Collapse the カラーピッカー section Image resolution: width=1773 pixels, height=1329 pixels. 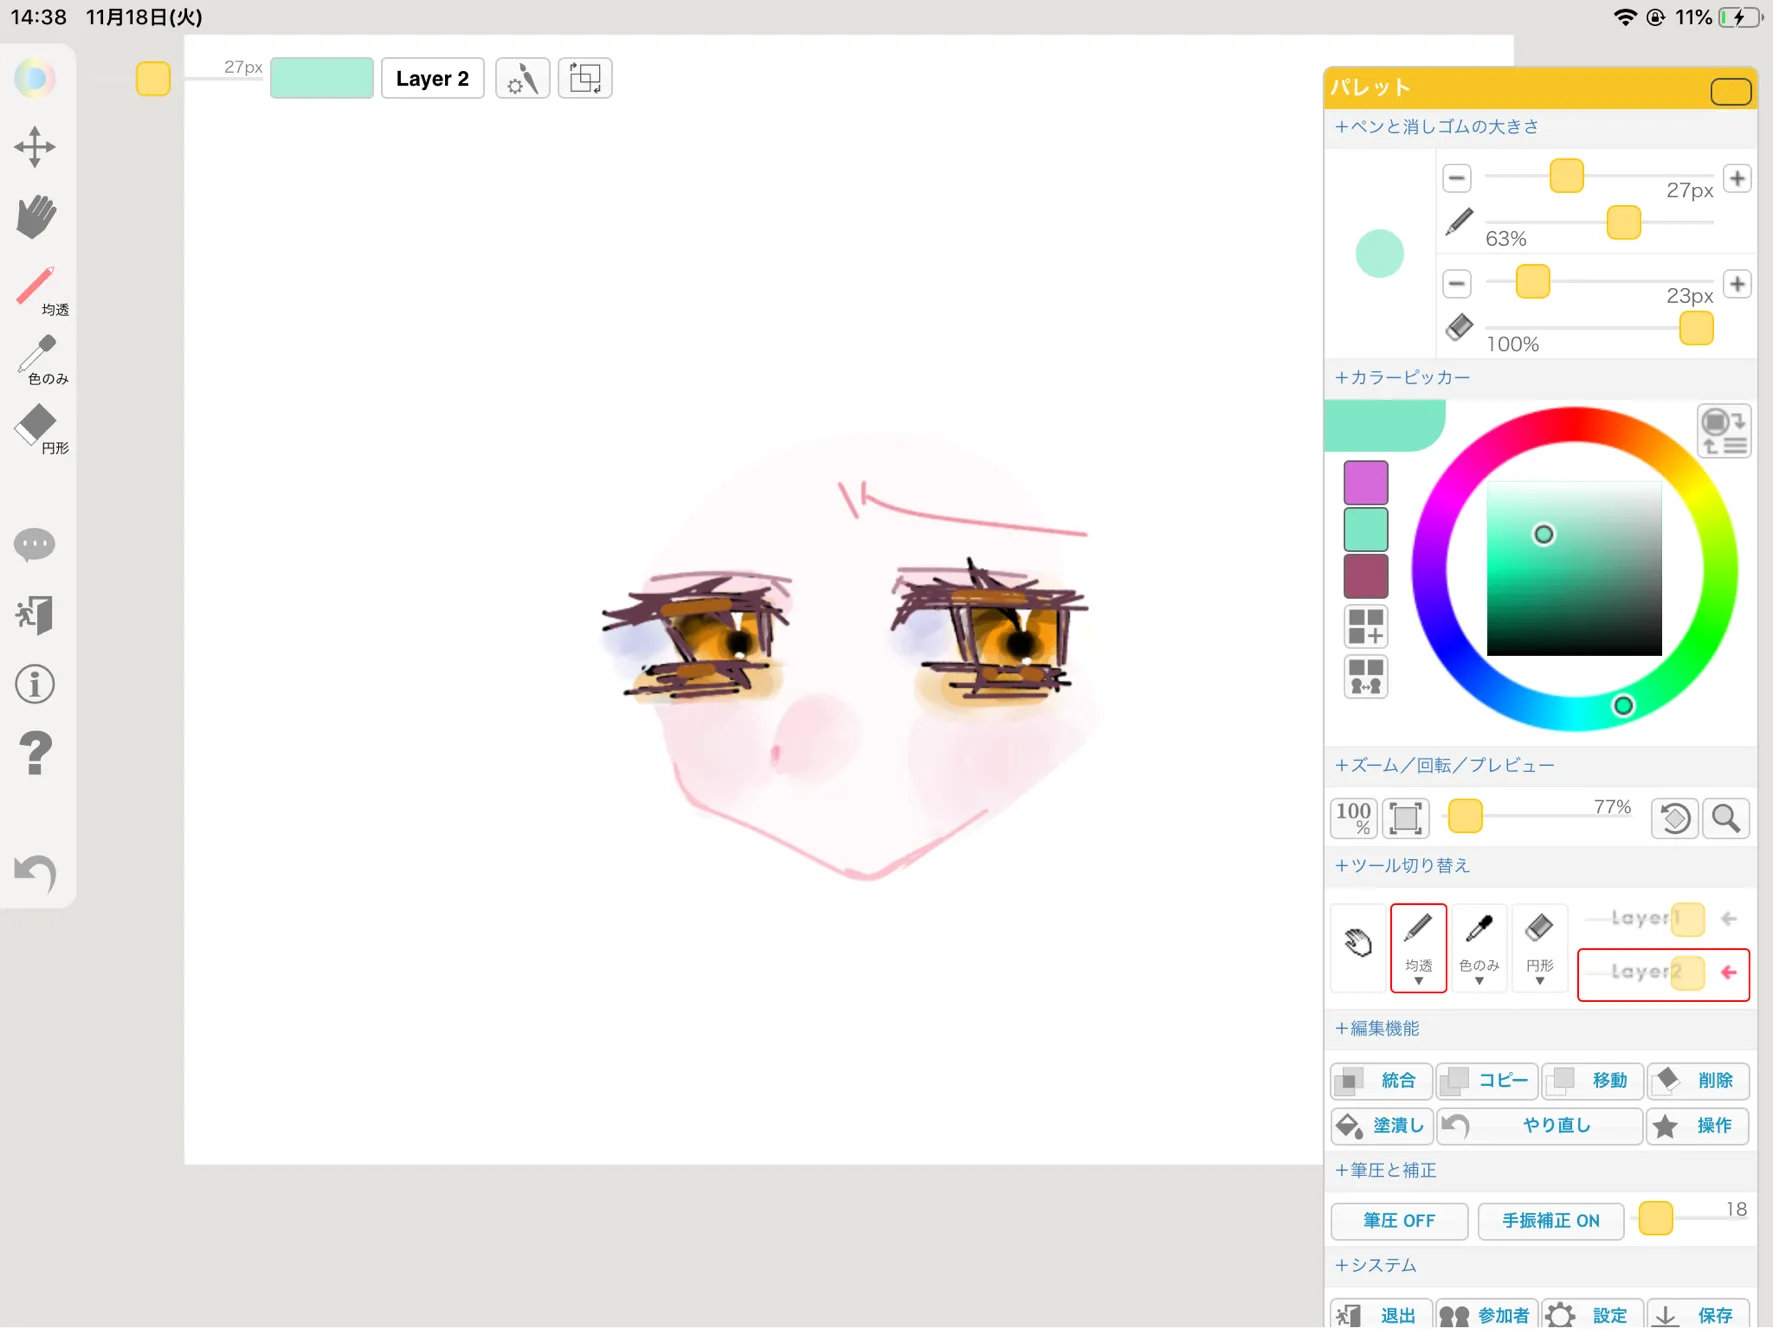click(1402, 378)
